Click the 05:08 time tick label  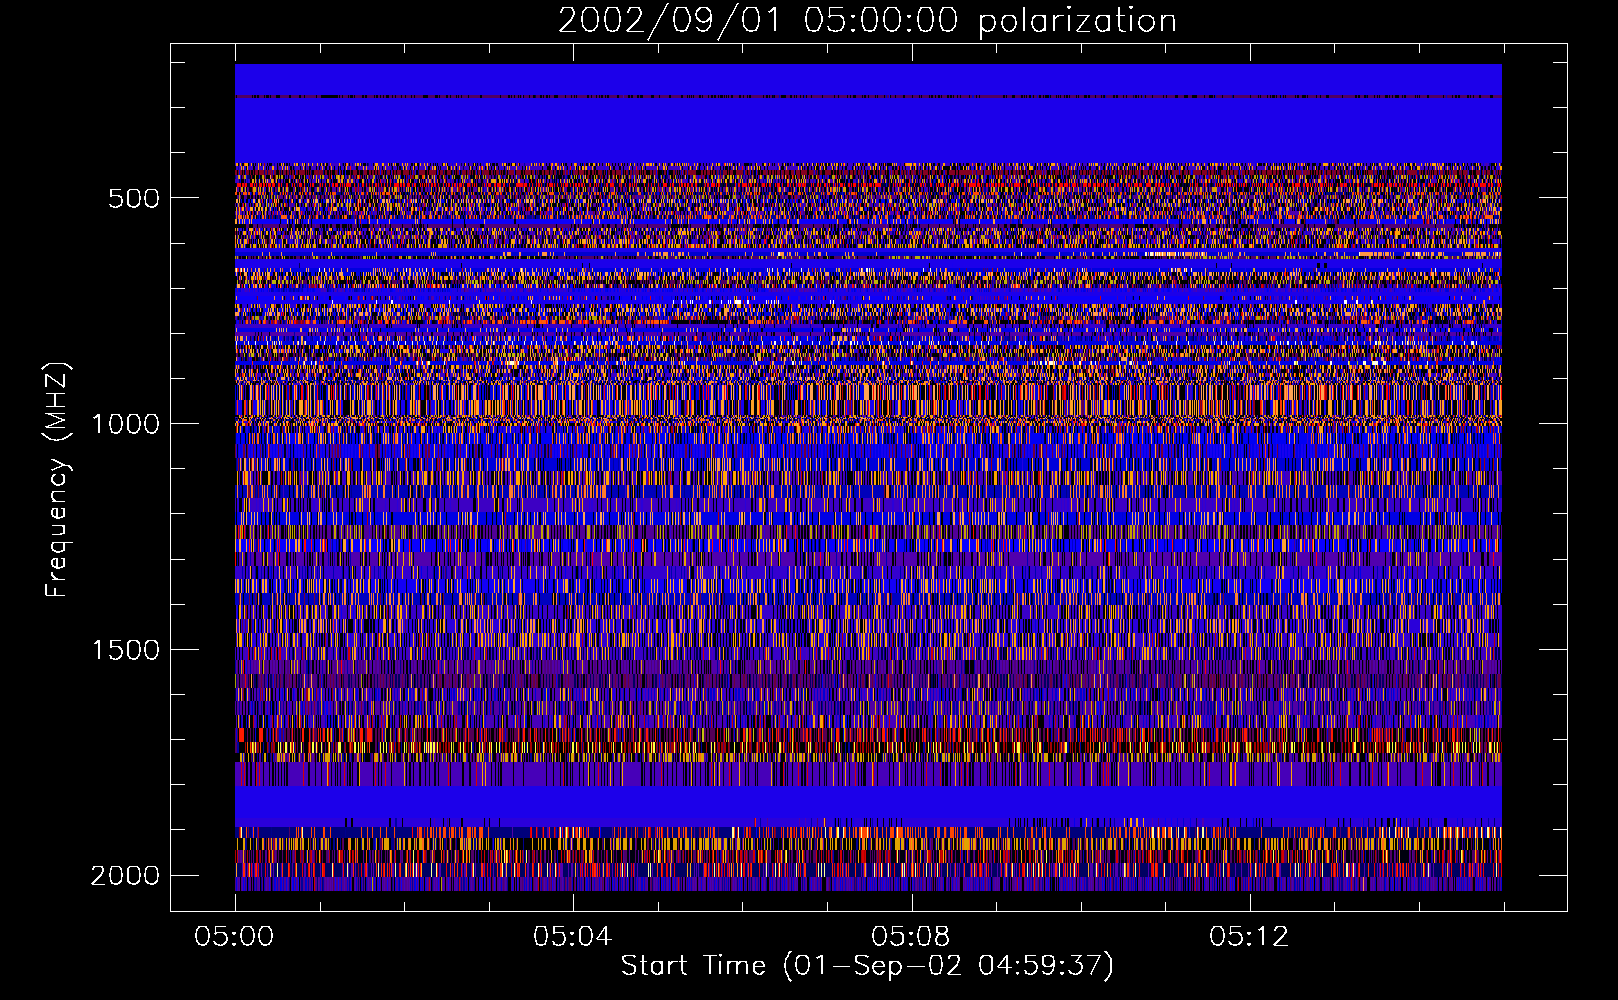pyautogui.click(x=911, y=937)
